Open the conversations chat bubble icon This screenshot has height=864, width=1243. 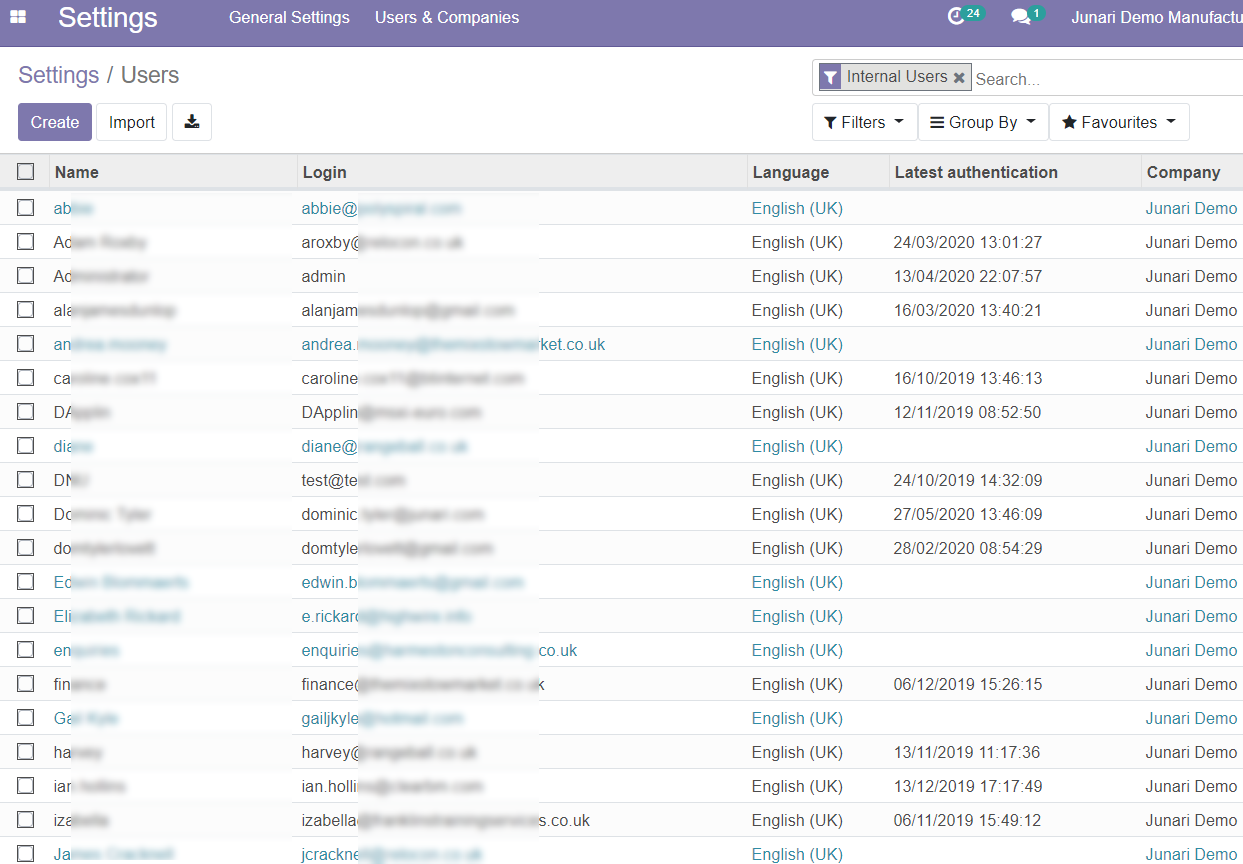pyautogui.click(x=1020, y=17)
